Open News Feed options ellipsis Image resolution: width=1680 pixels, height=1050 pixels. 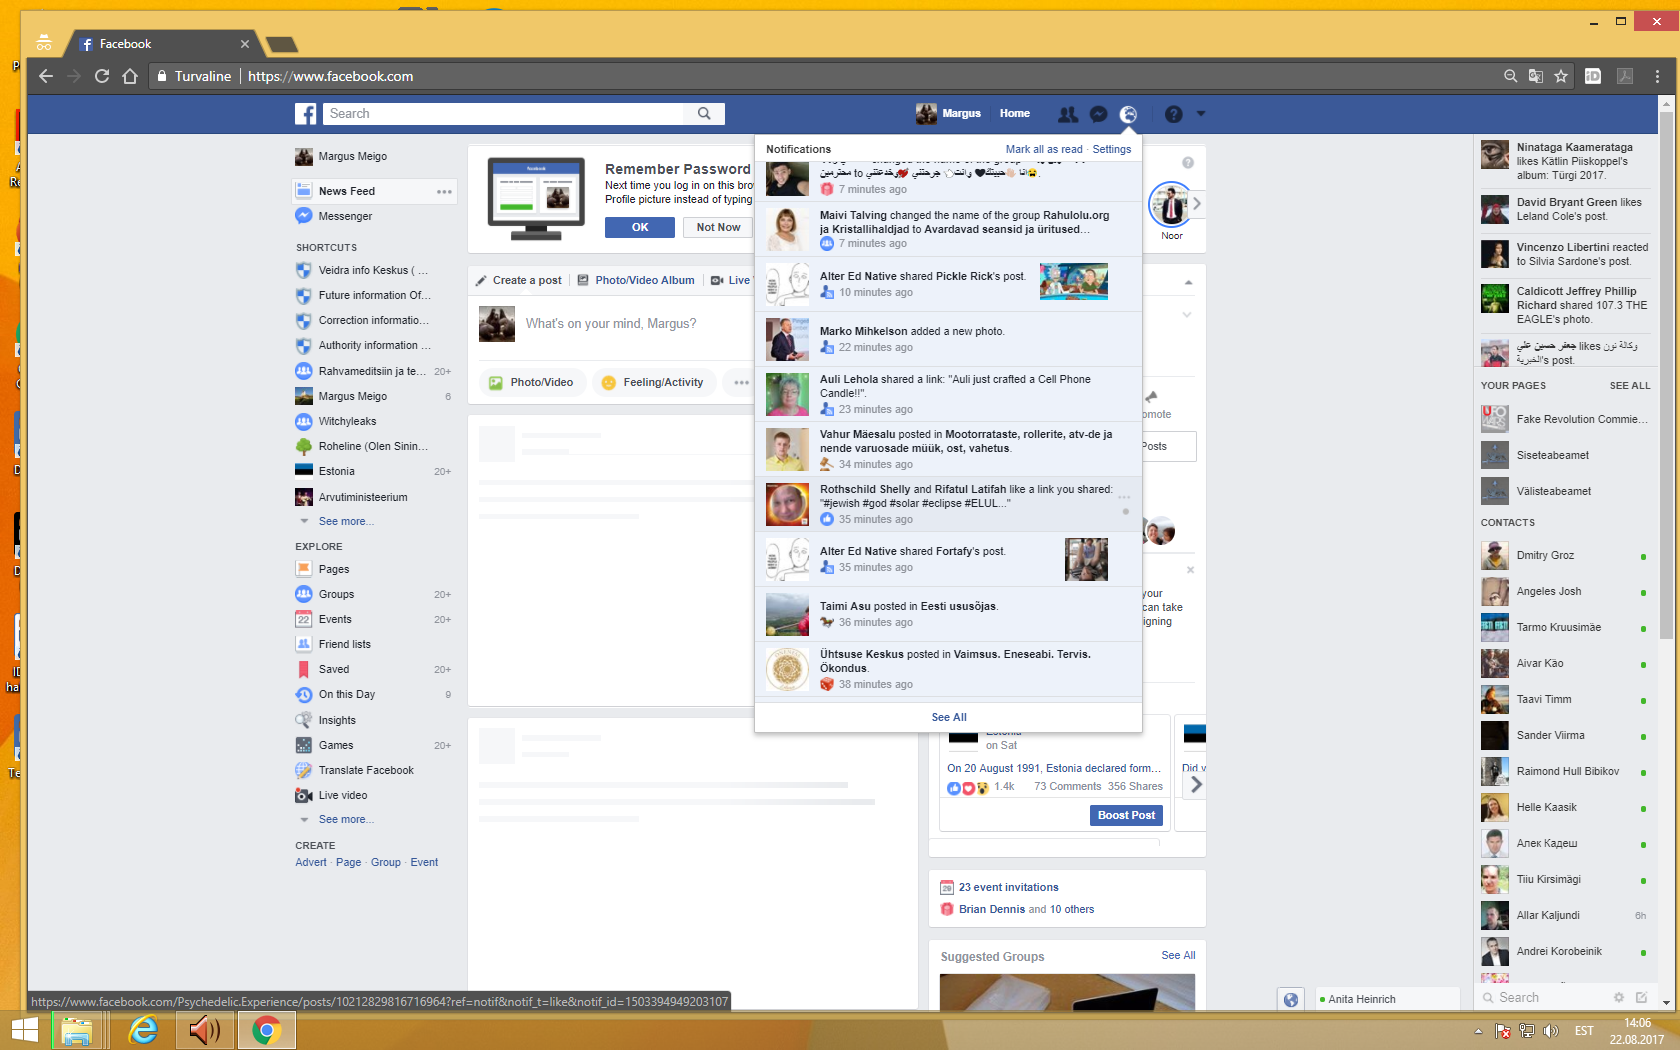[444, 192]
